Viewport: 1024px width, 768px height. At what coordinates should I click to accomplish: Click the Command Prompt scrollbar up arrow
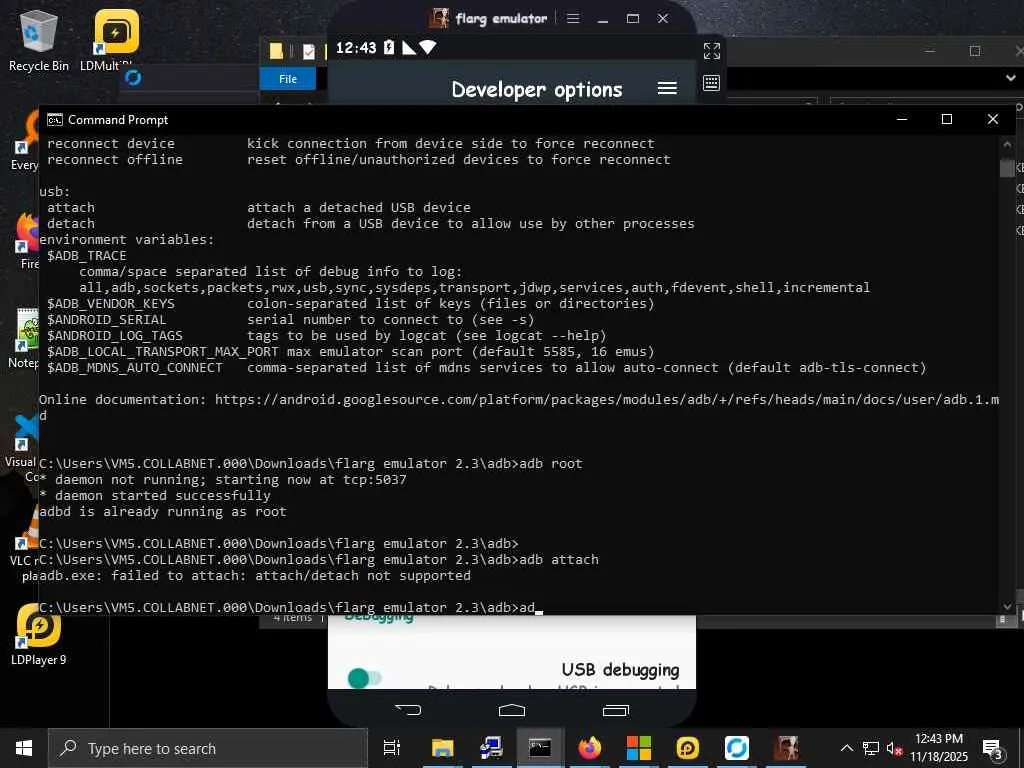click(x=1007, y=144)
